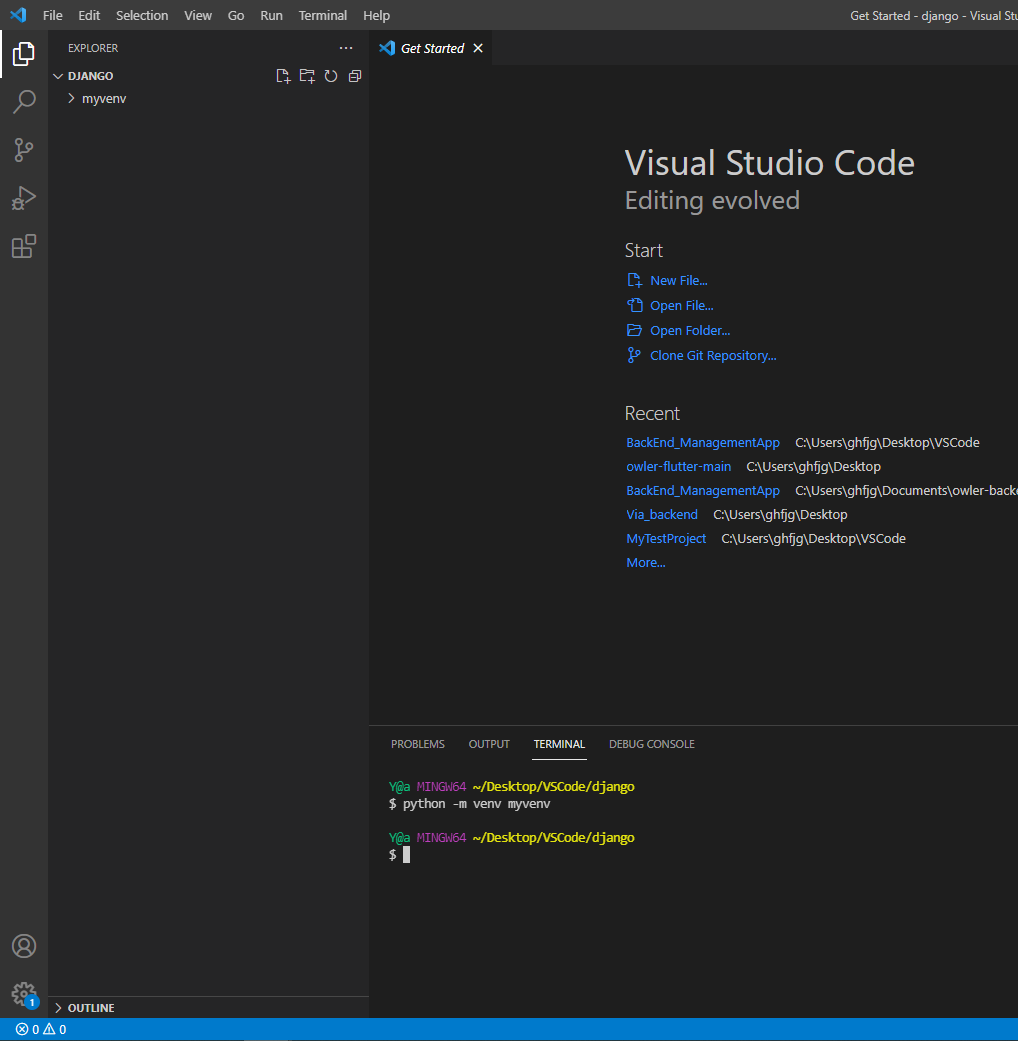Expand the myvenv folder

click(x=71, y=98)
